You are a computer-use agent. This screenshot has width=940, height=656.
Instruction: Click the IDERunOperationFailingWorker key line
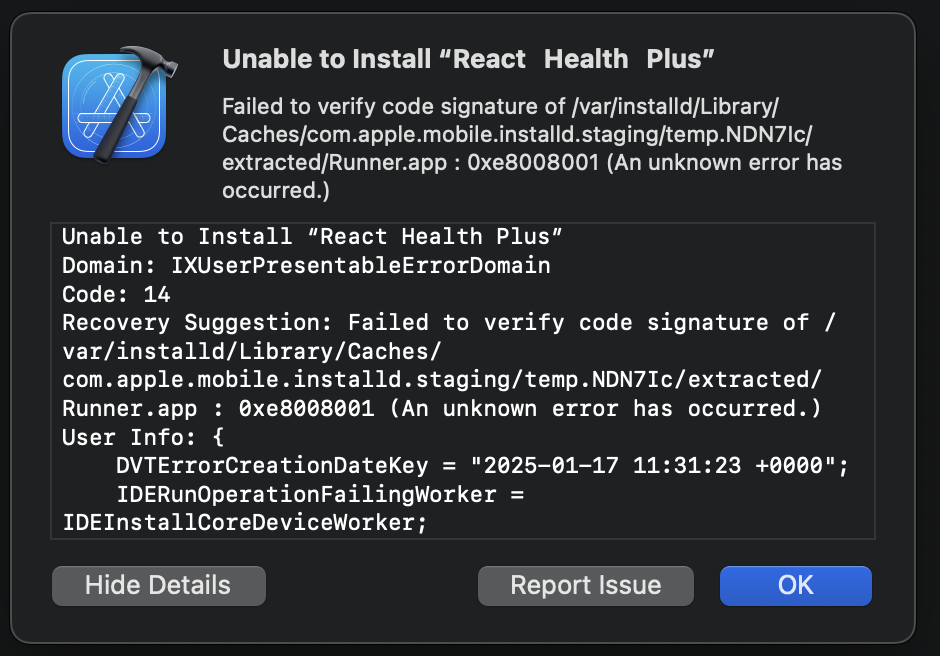click(320, 495)
